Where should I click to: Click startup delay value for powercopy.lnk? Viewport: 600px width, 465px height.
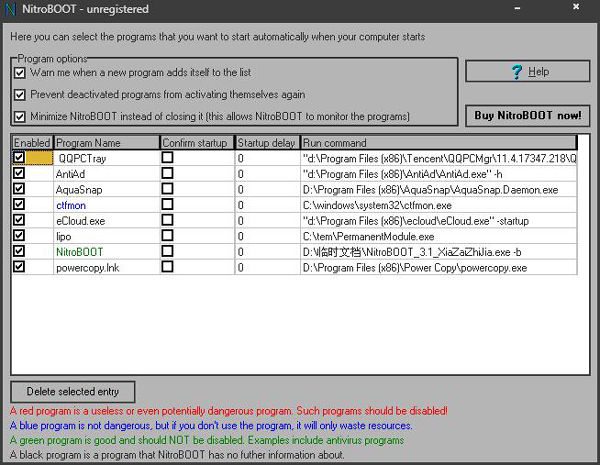tap(240, 268)
